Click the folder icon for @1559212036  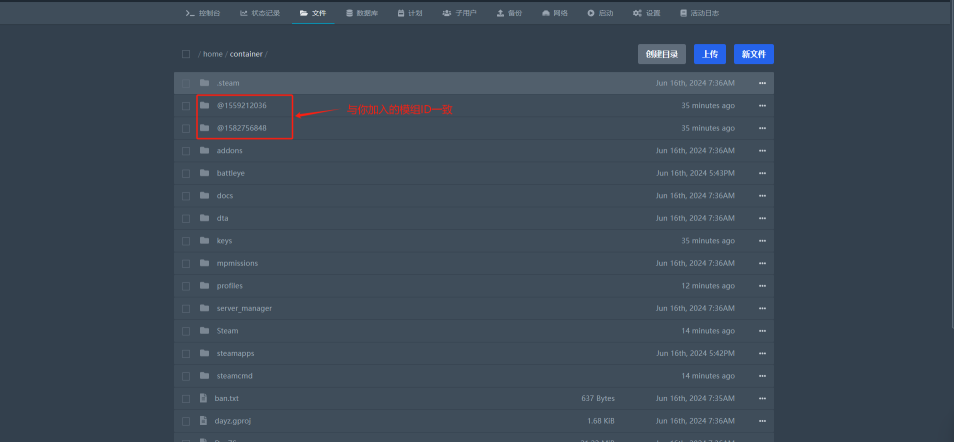(204, 105)
